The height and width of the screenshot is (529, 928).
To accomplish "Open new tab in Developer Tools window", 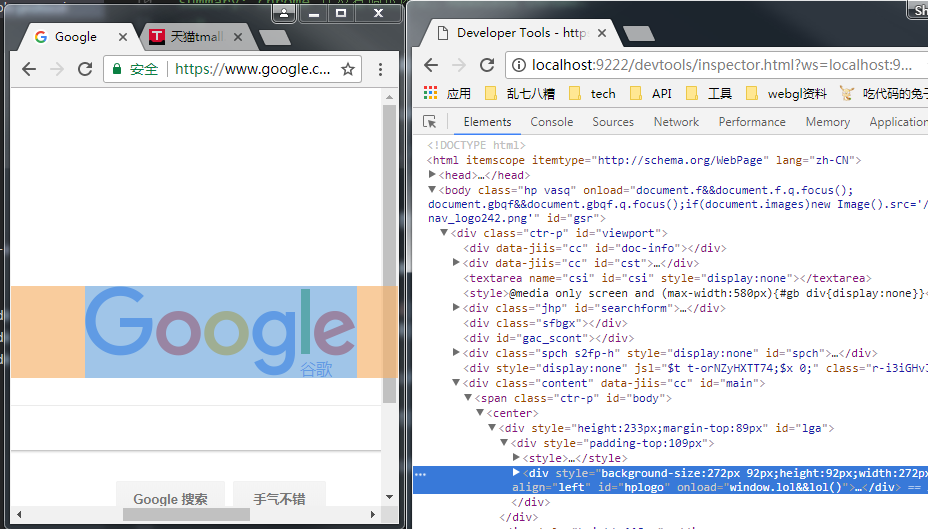I will tap(639, 34).
